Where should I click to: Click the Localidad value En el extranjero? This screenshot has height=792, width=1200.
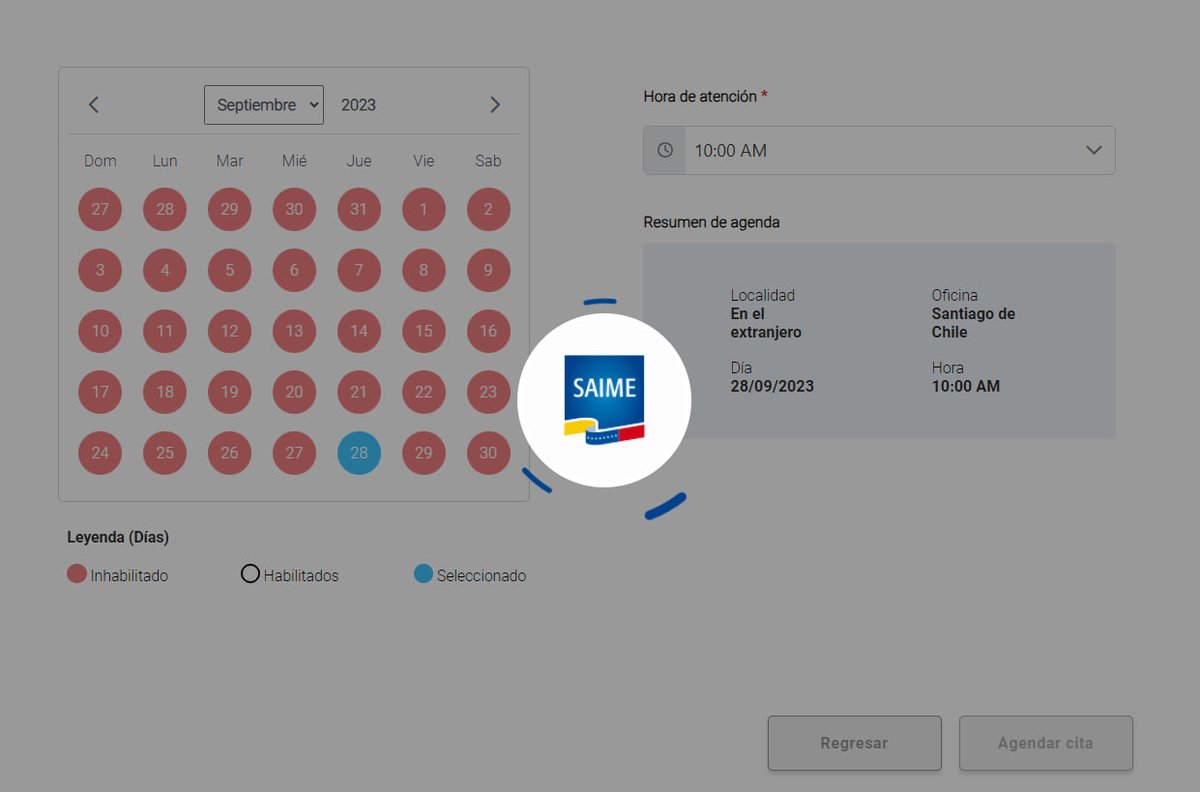tap(766, 323)
